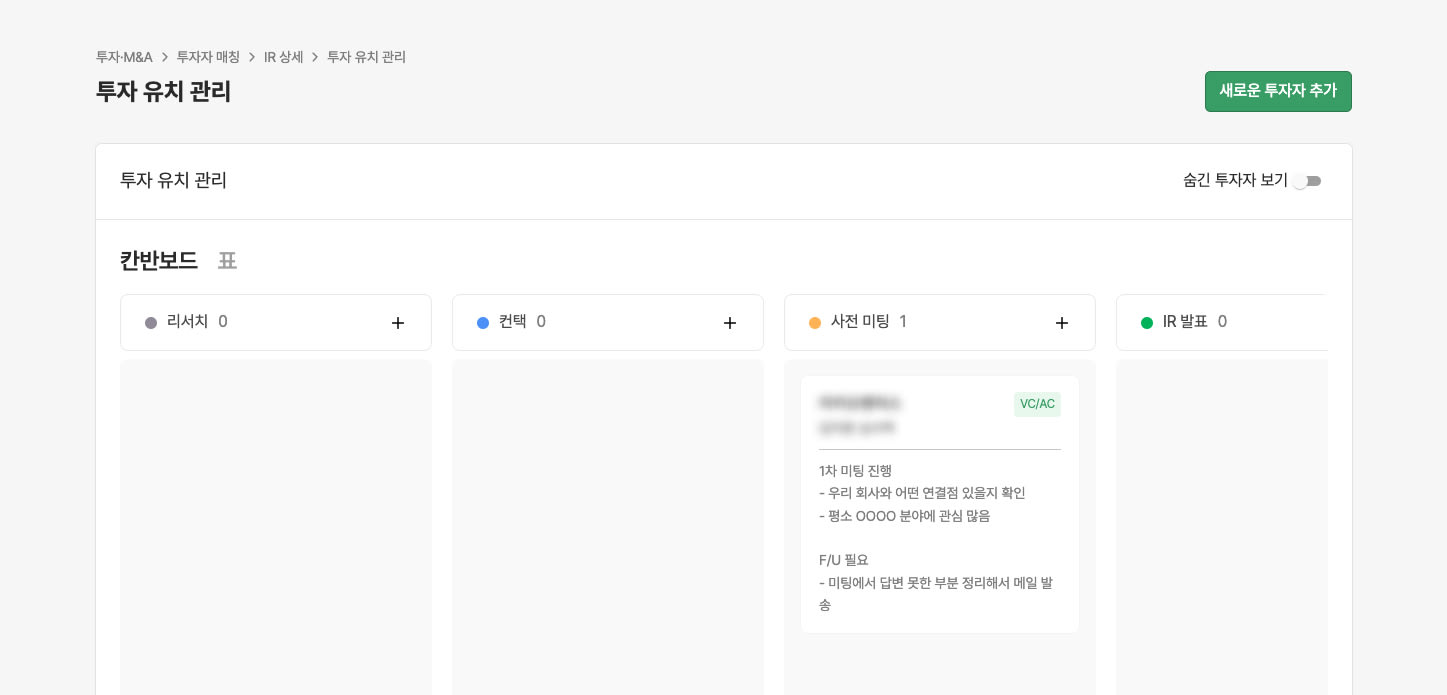Open the VC/AC investor card in 사전 미팅

(x=940, y=504)
